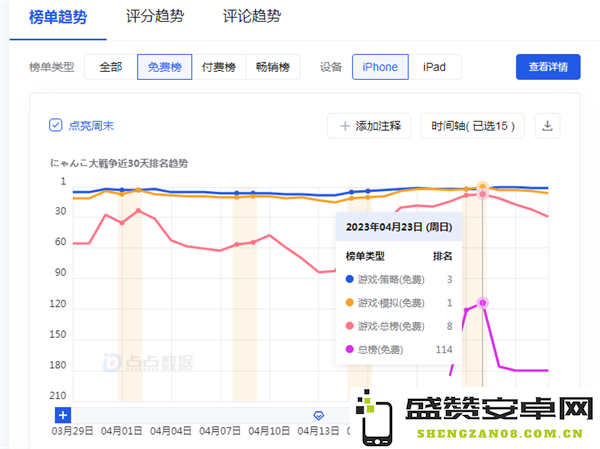Open 时间轴(已选15) selector
This screenshot has width=600, height=449.
[x=473, y=126]
